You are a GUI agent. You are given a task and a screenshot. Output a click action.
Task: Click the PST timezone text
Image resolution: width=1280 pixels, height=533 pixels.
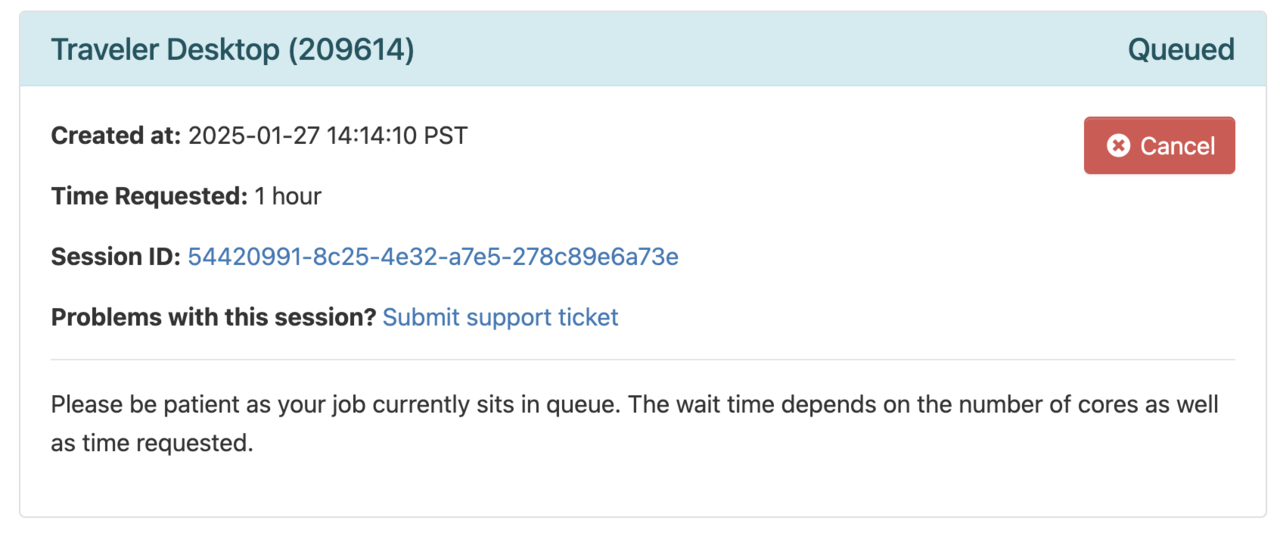tap(446, 135)
